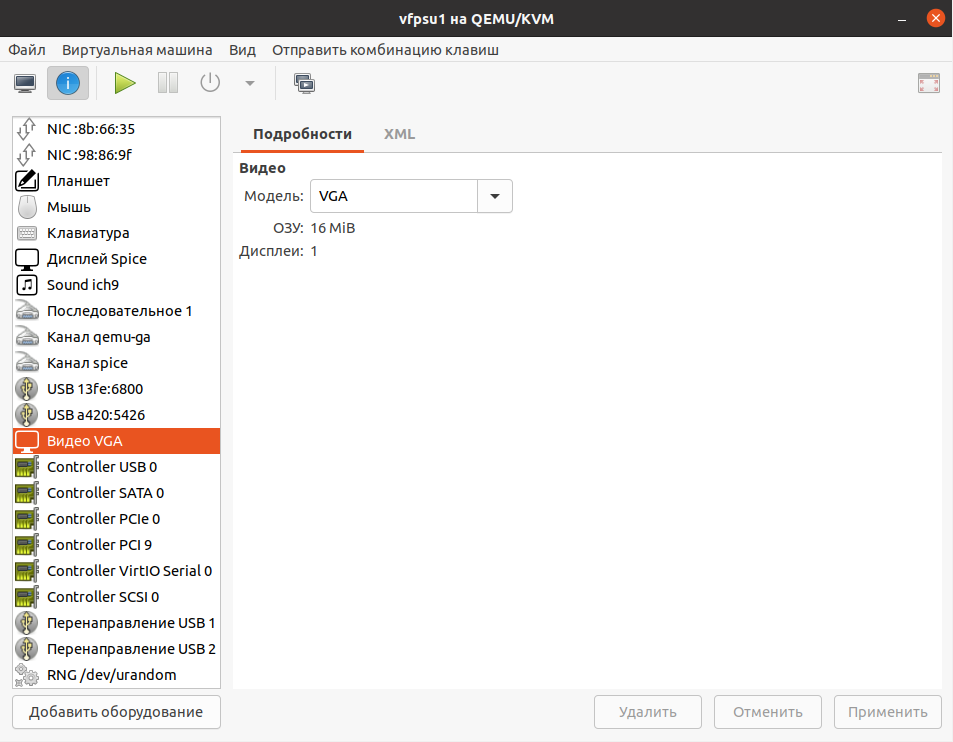Open the snapshots manager icon
Image resolution: width=953 pixels, height=742 pixels.
tap(304, 83)
